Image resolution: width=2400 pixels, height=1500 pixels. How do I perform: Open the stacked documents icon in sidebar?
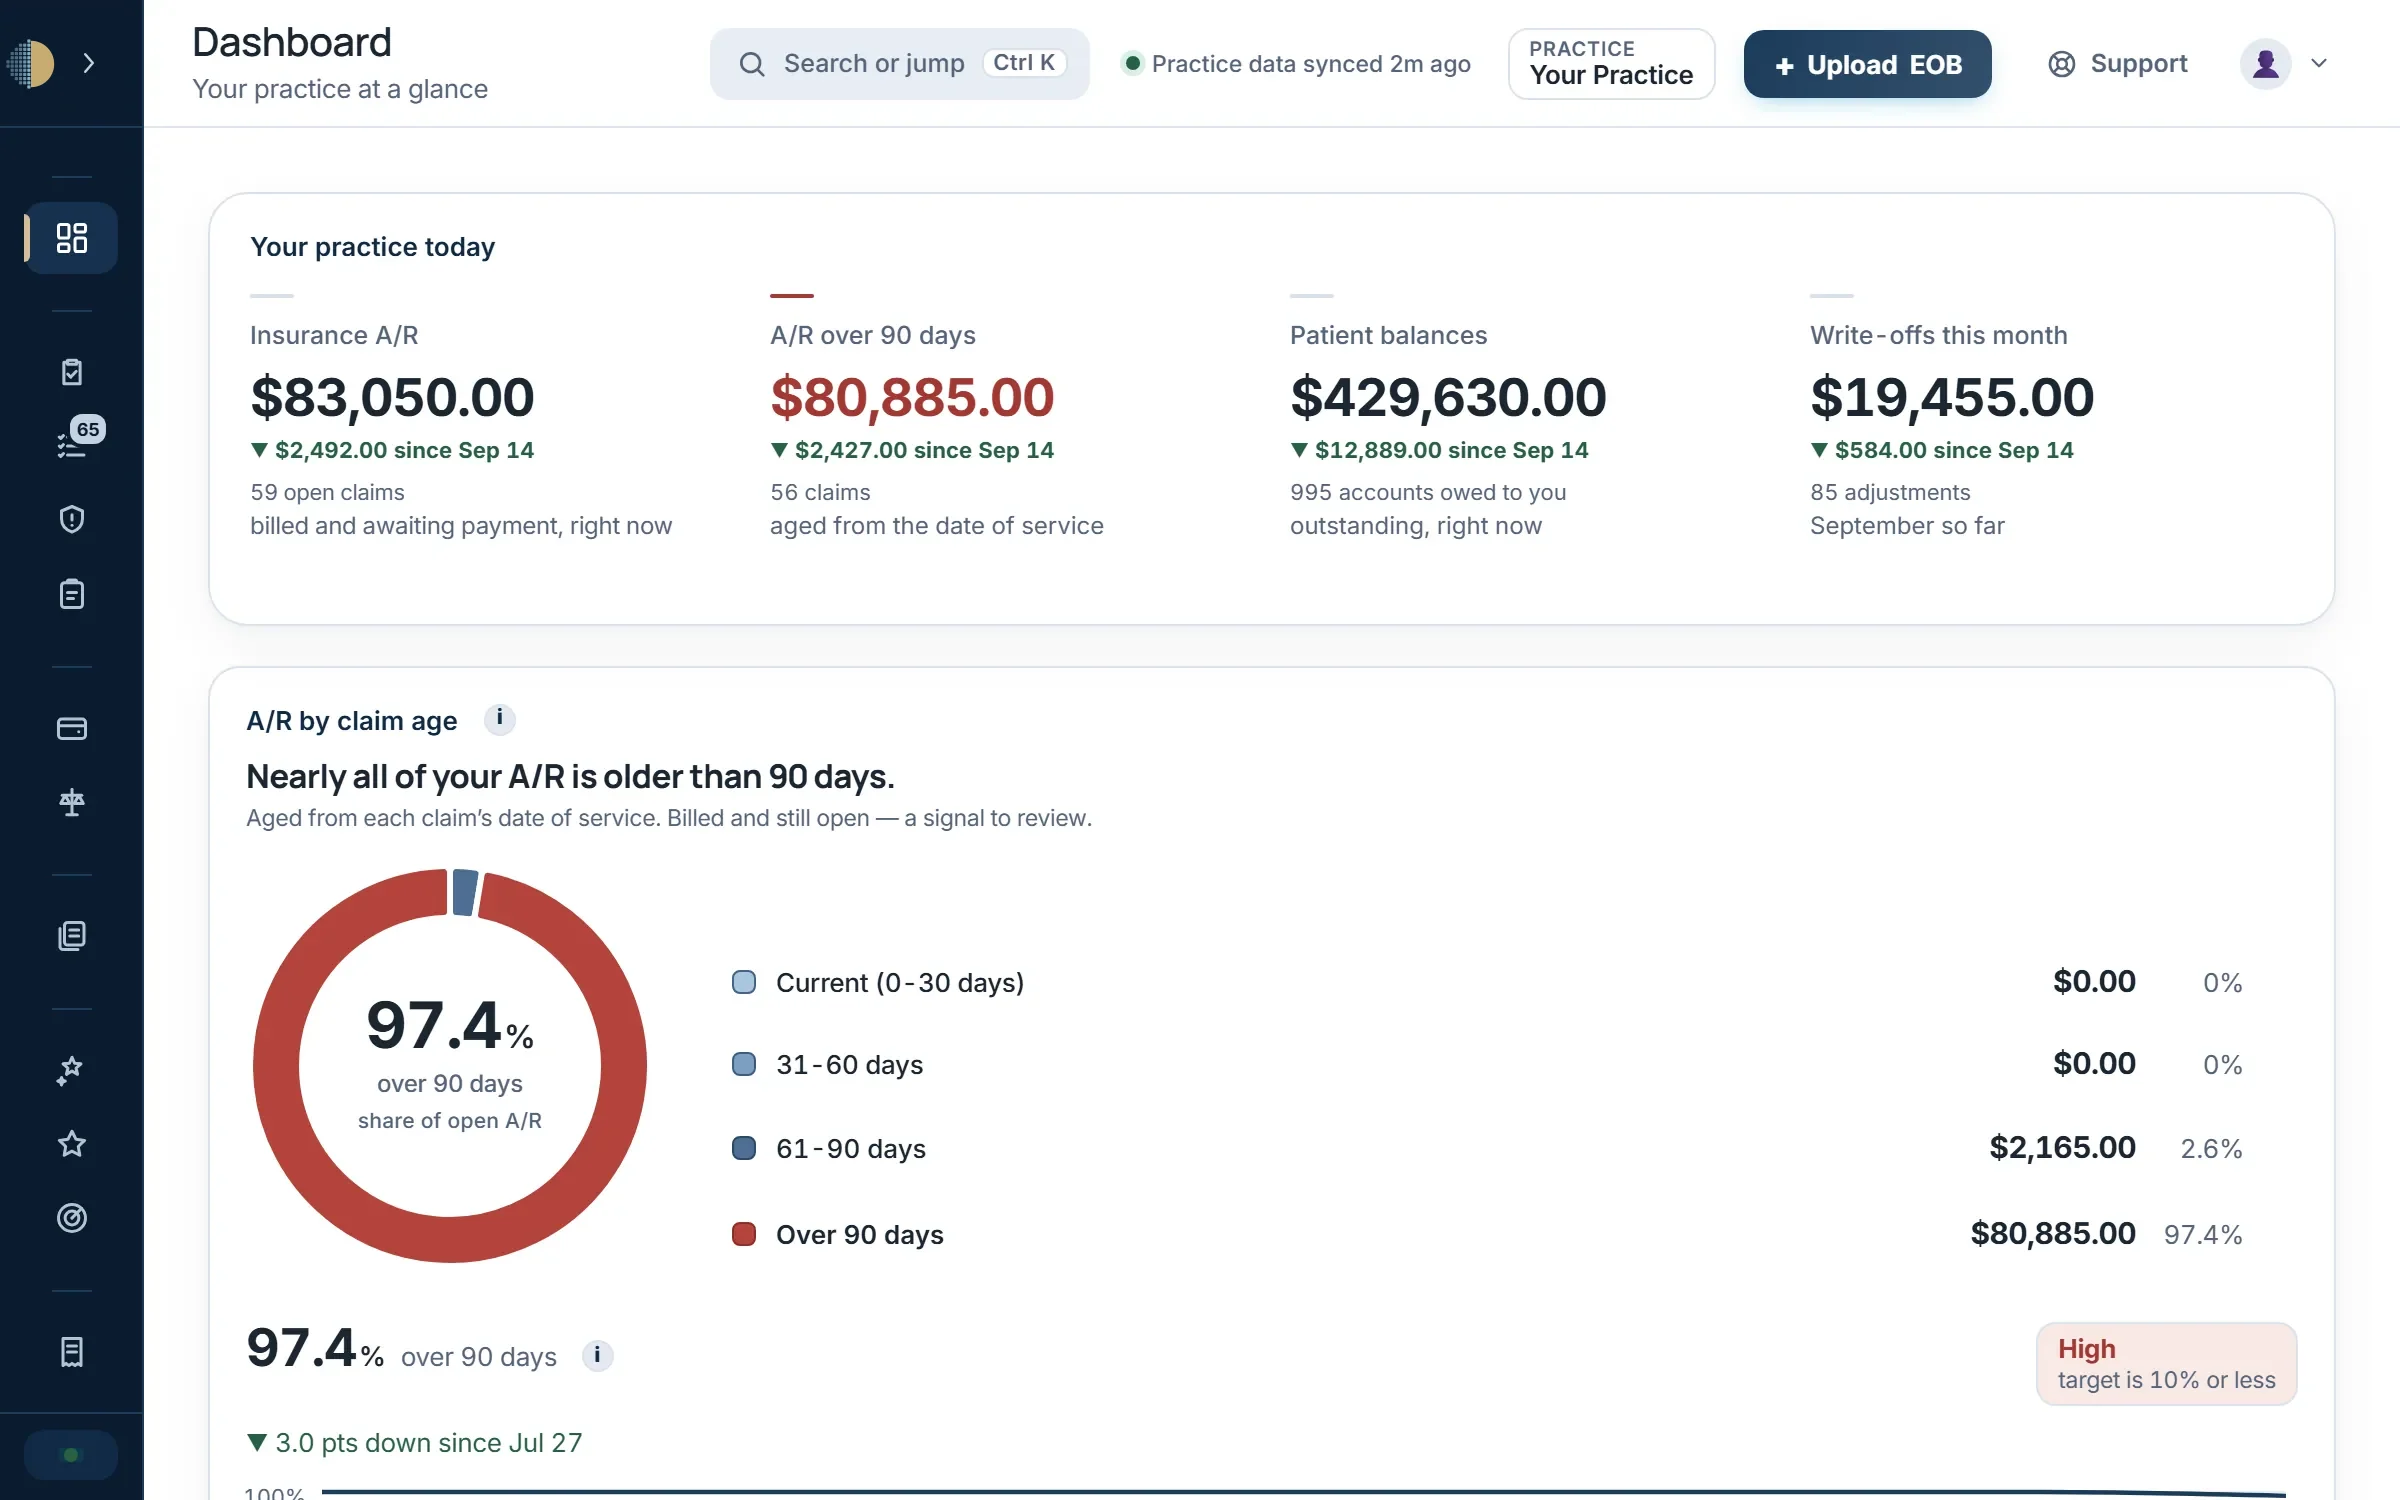coord(71,936)
